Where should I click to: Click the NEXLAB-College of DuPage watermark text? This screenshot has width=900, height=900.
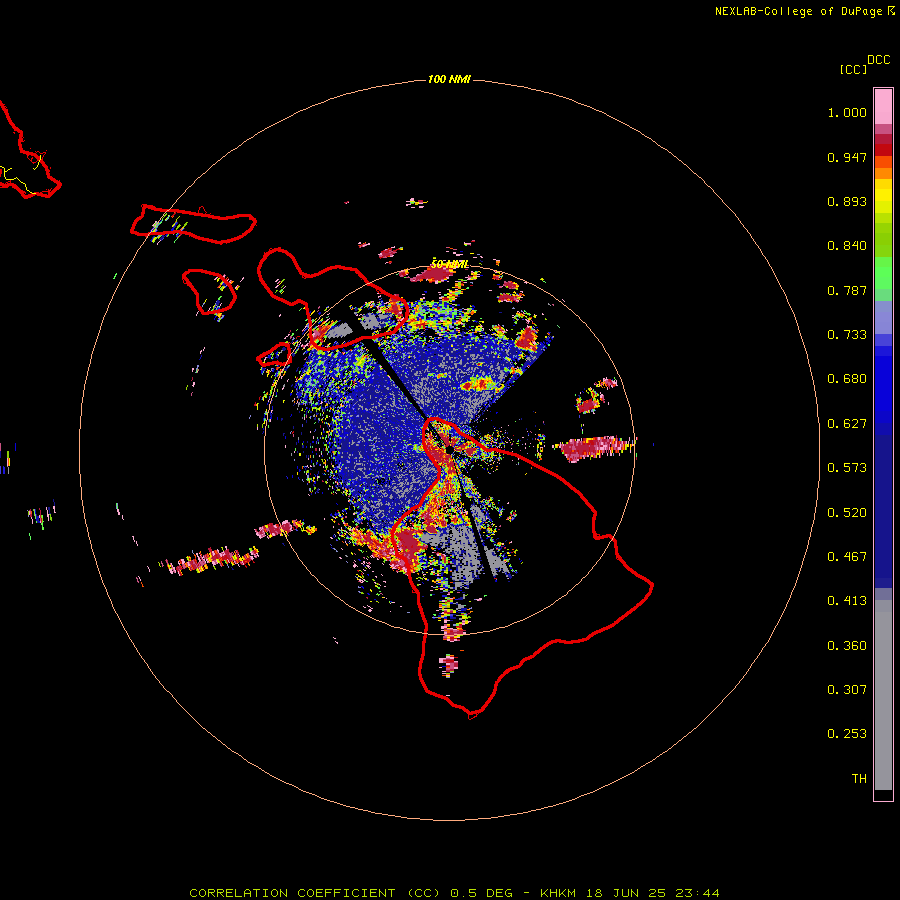coord(798,11)
